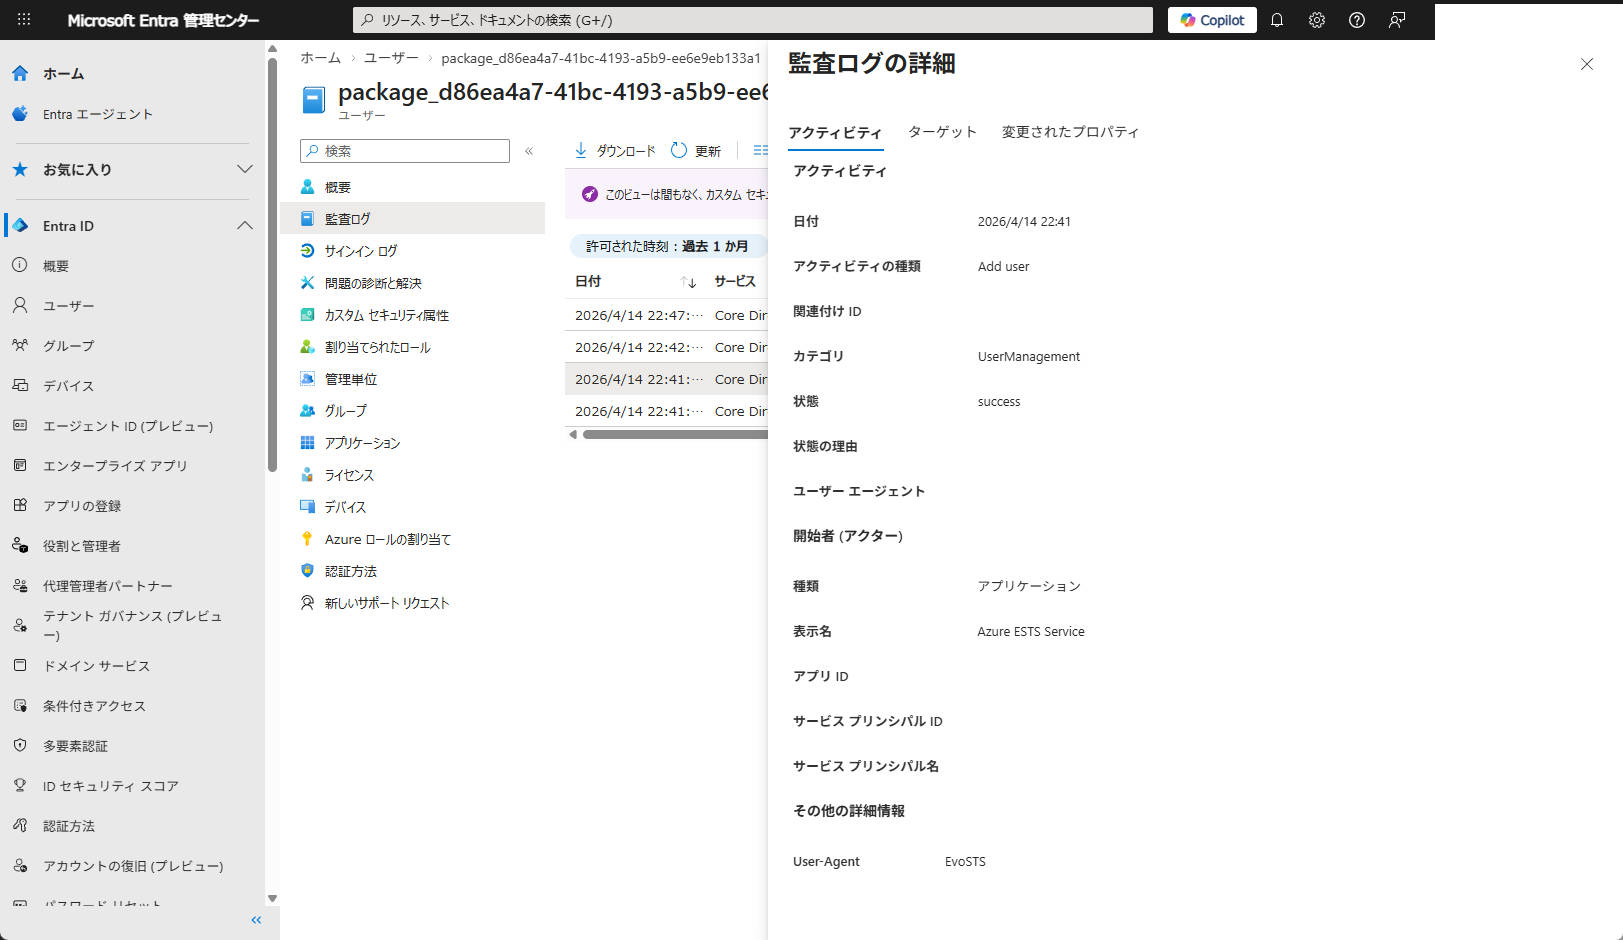Screen dimensions: 1623x940
Task: Open the settings gear
Action: pyautogui.click(x=1317, y=20)
